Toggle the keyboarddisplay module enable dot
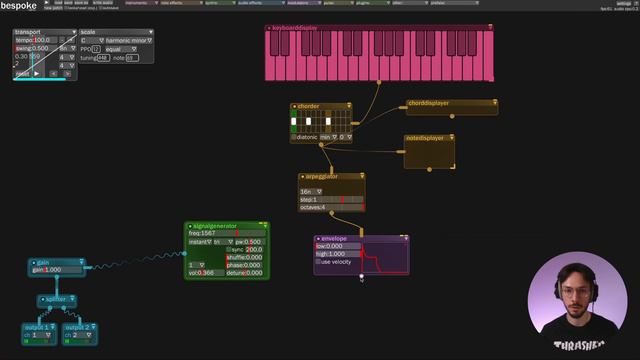Image resolution: width=640 pixels, height=360 pixels. tap(269, 28)
